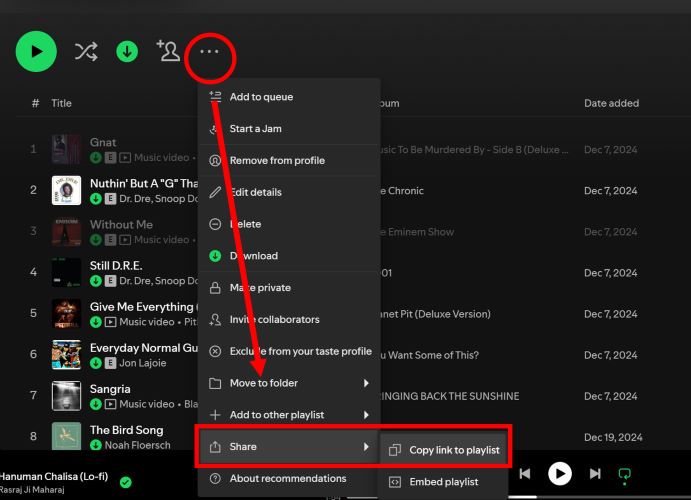Click the copy icon beside Copy link
Viewport: 691px width, 500px height.
coord(395,450)
